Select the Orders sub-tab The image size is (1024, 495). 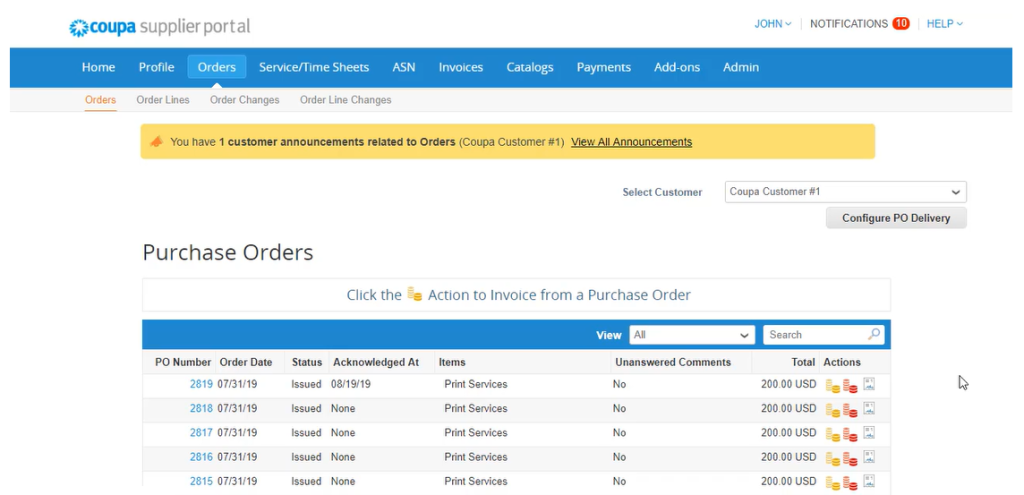pyautogui.click(x=101, y=100)
